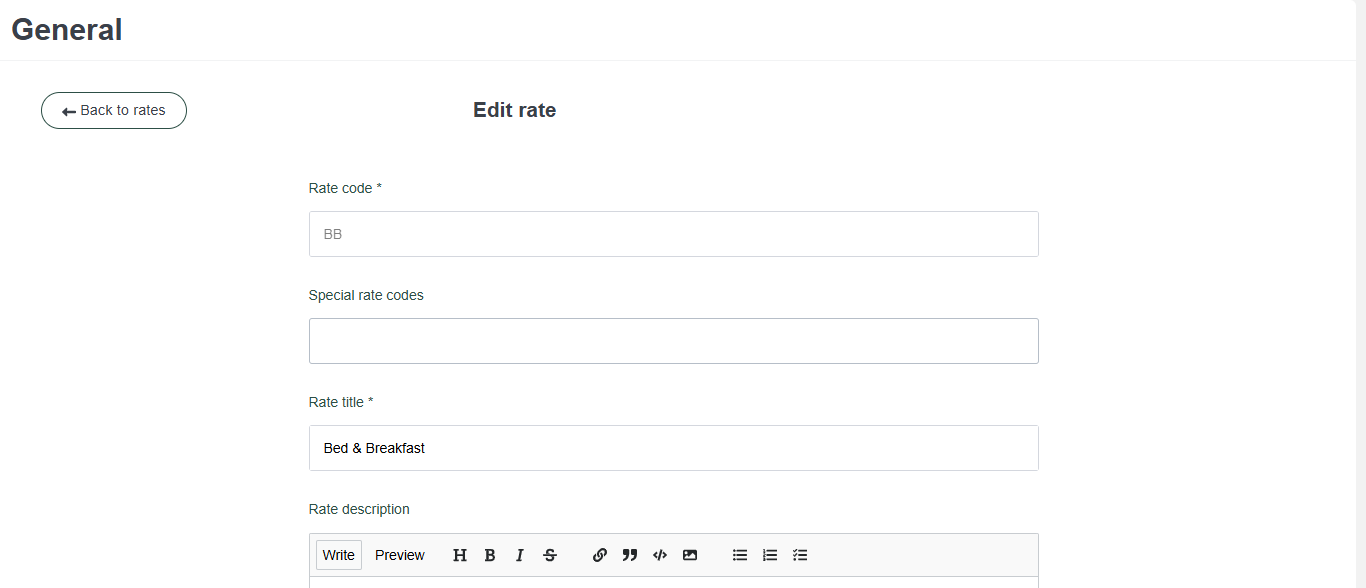The image size is (1366, 588).
Task: Insert a code snippet with the code icon
Action: tap(660, 555)
